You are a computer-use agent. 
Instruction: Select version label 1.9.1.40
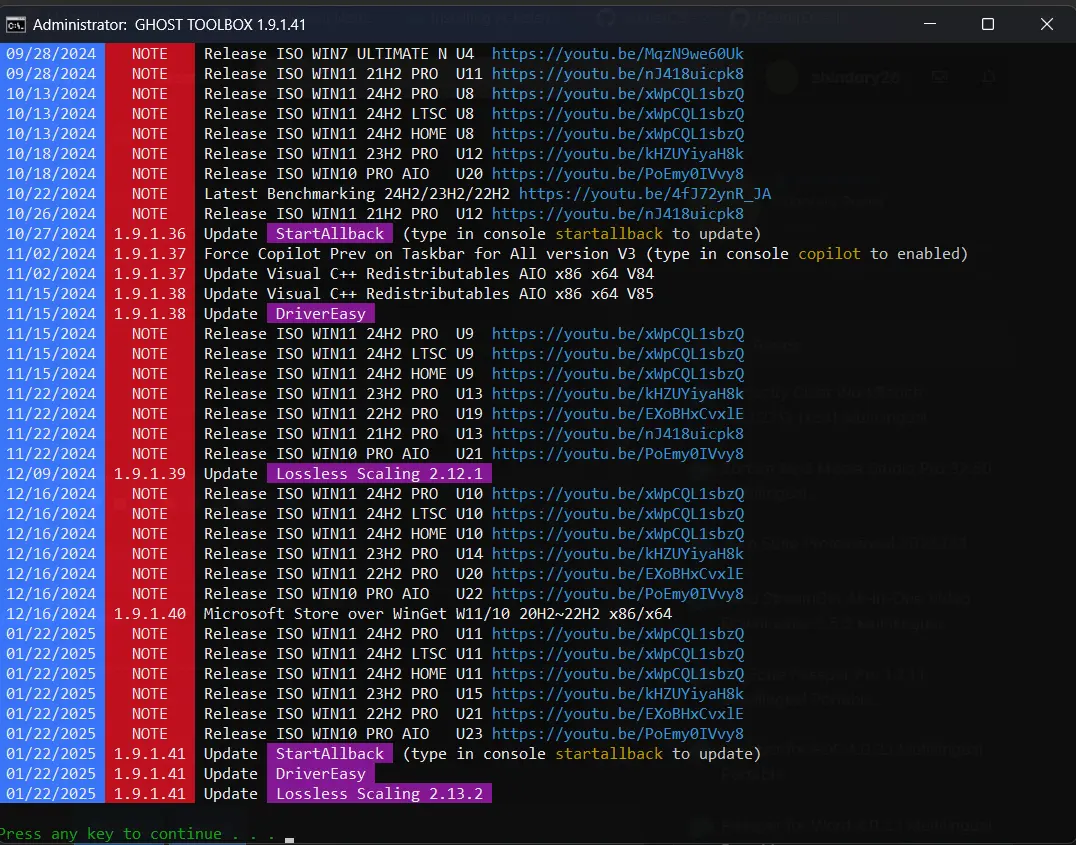[150, 614]
